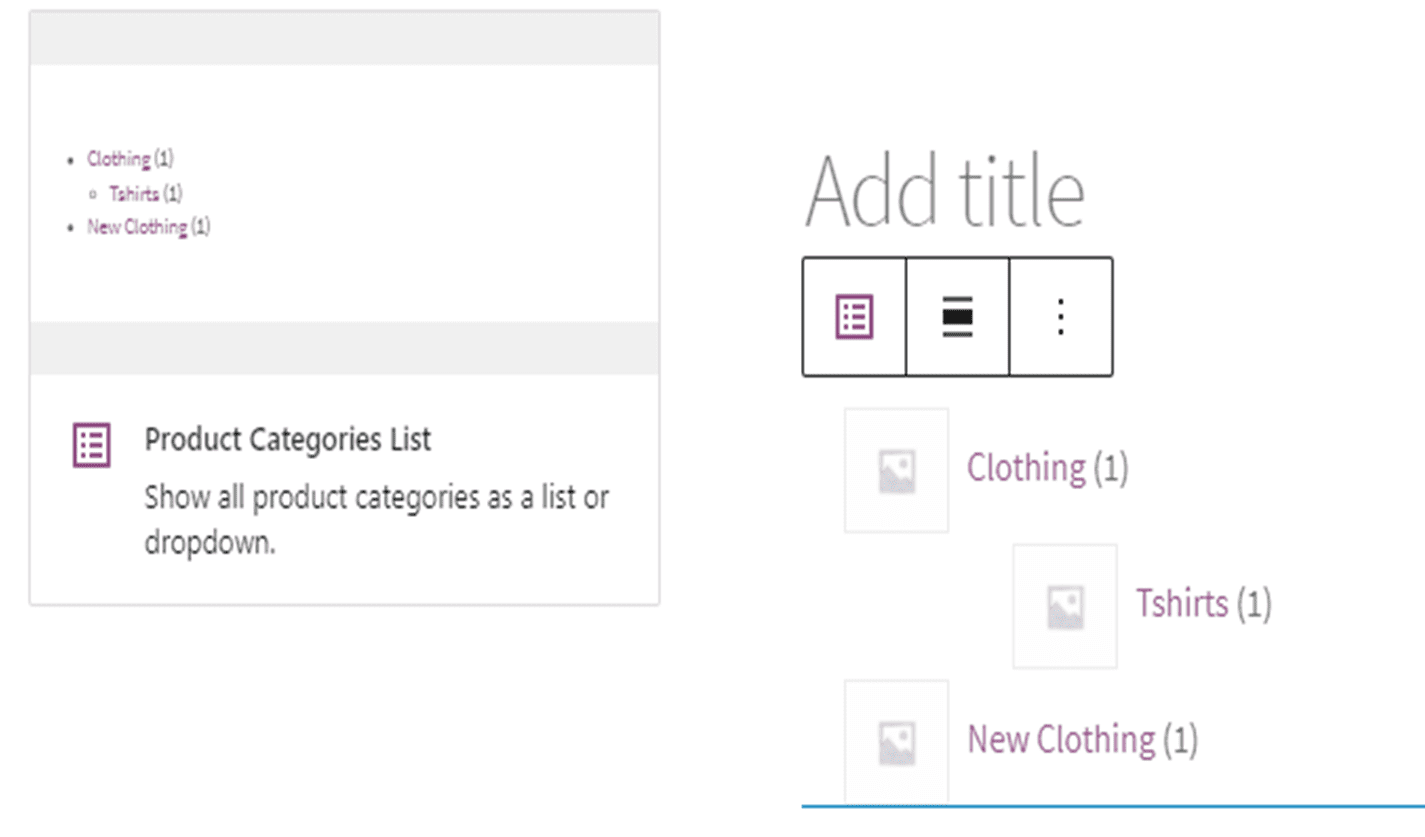Viewport: 1425px width, 837px height.
Task: Click the purple list icon beside block description
Action: pos(91,444)
